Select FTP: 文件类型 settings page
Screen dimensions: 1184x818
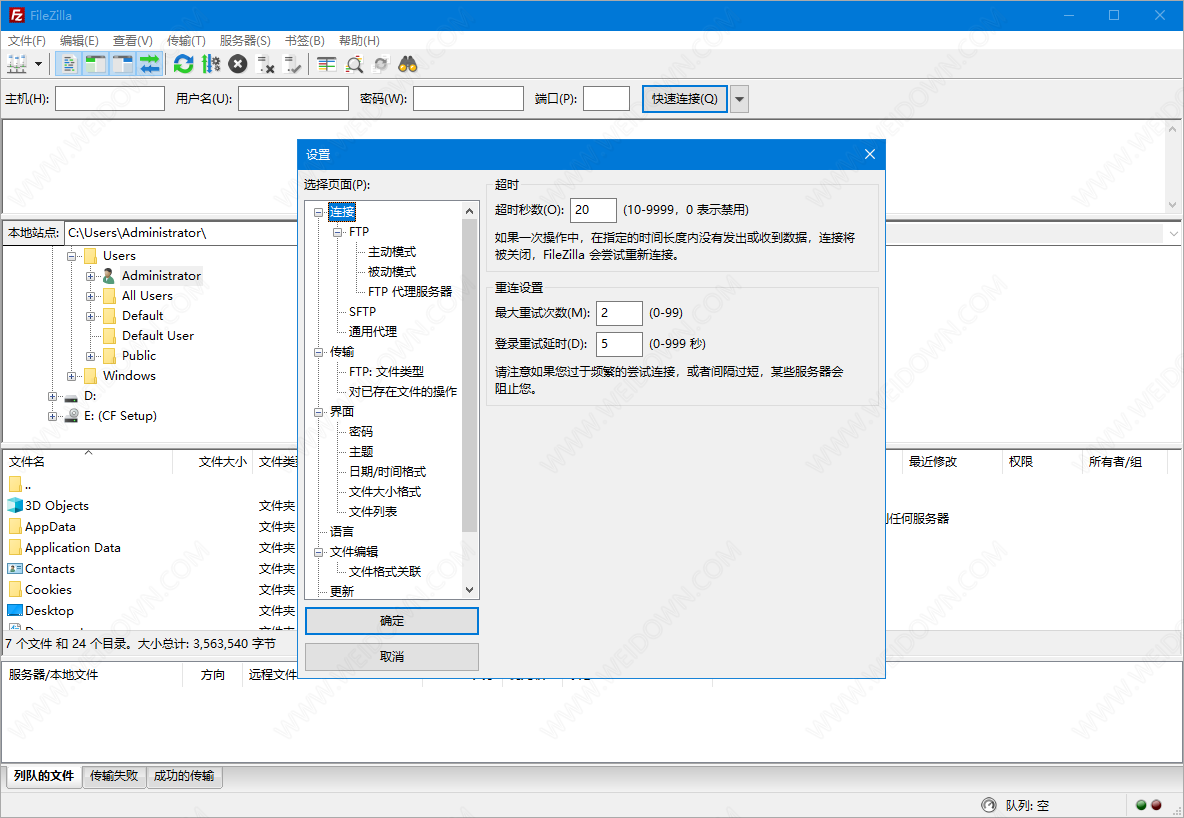pyautogui.click(x=387, y=372)
